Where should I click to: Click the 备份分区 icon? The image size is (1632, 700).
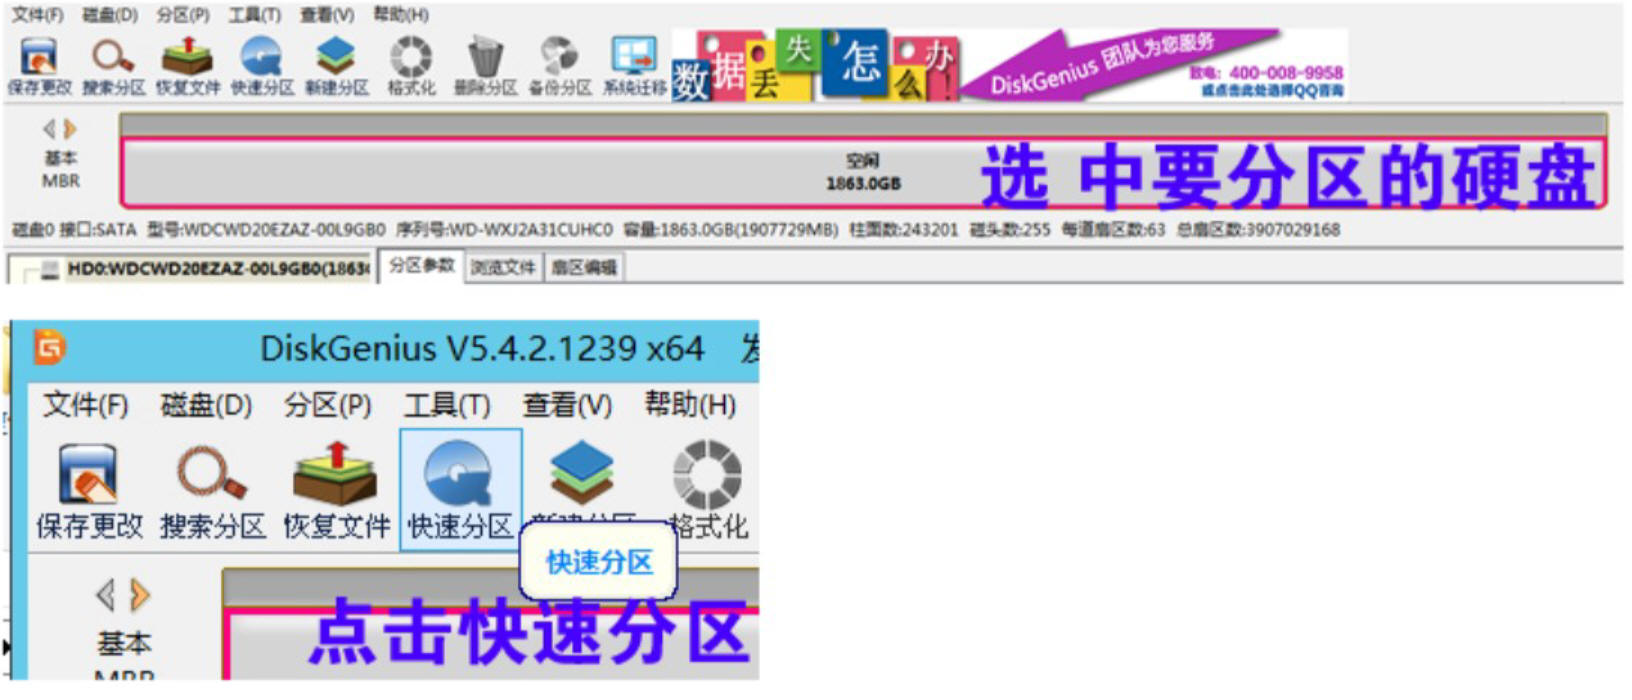point(559,56)
